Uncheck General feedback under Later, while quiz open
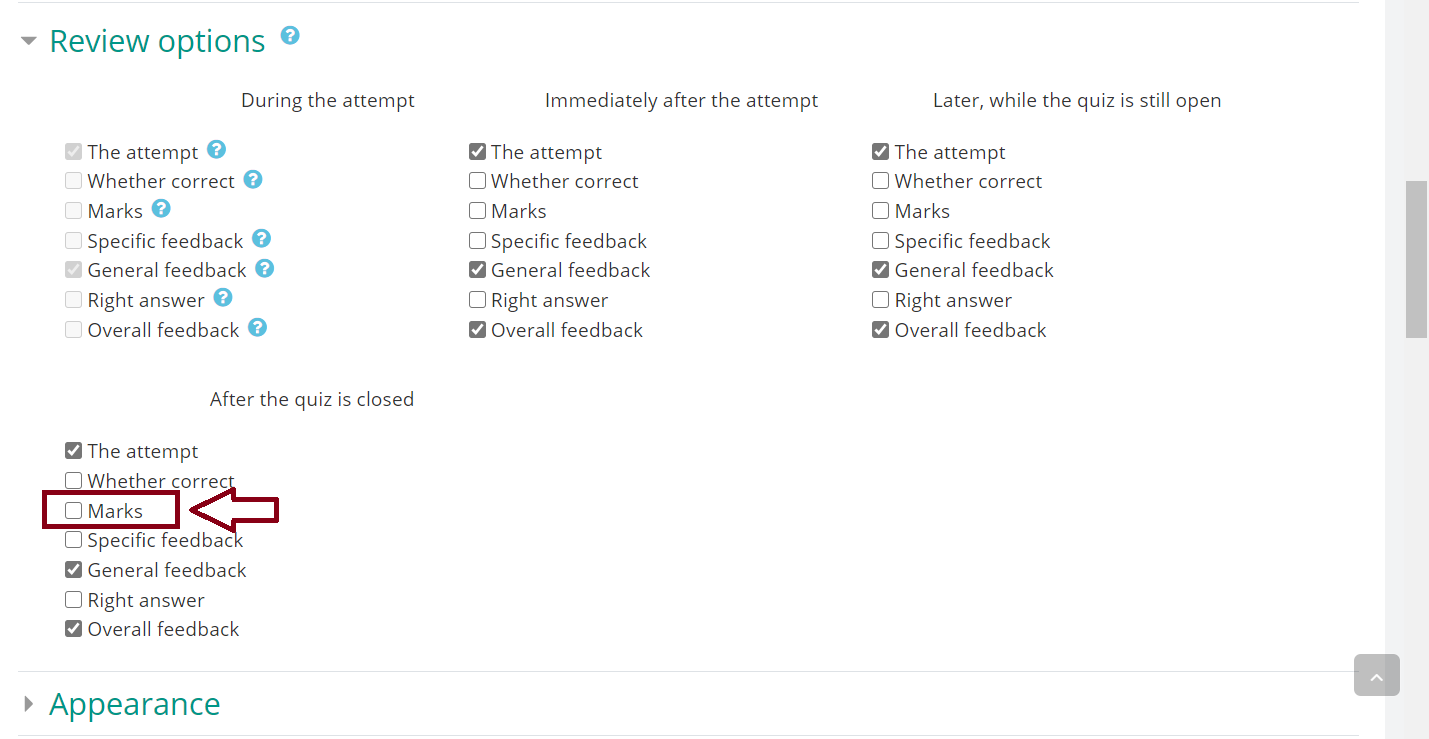The image size is (1429, 739). tap(880, 270)
